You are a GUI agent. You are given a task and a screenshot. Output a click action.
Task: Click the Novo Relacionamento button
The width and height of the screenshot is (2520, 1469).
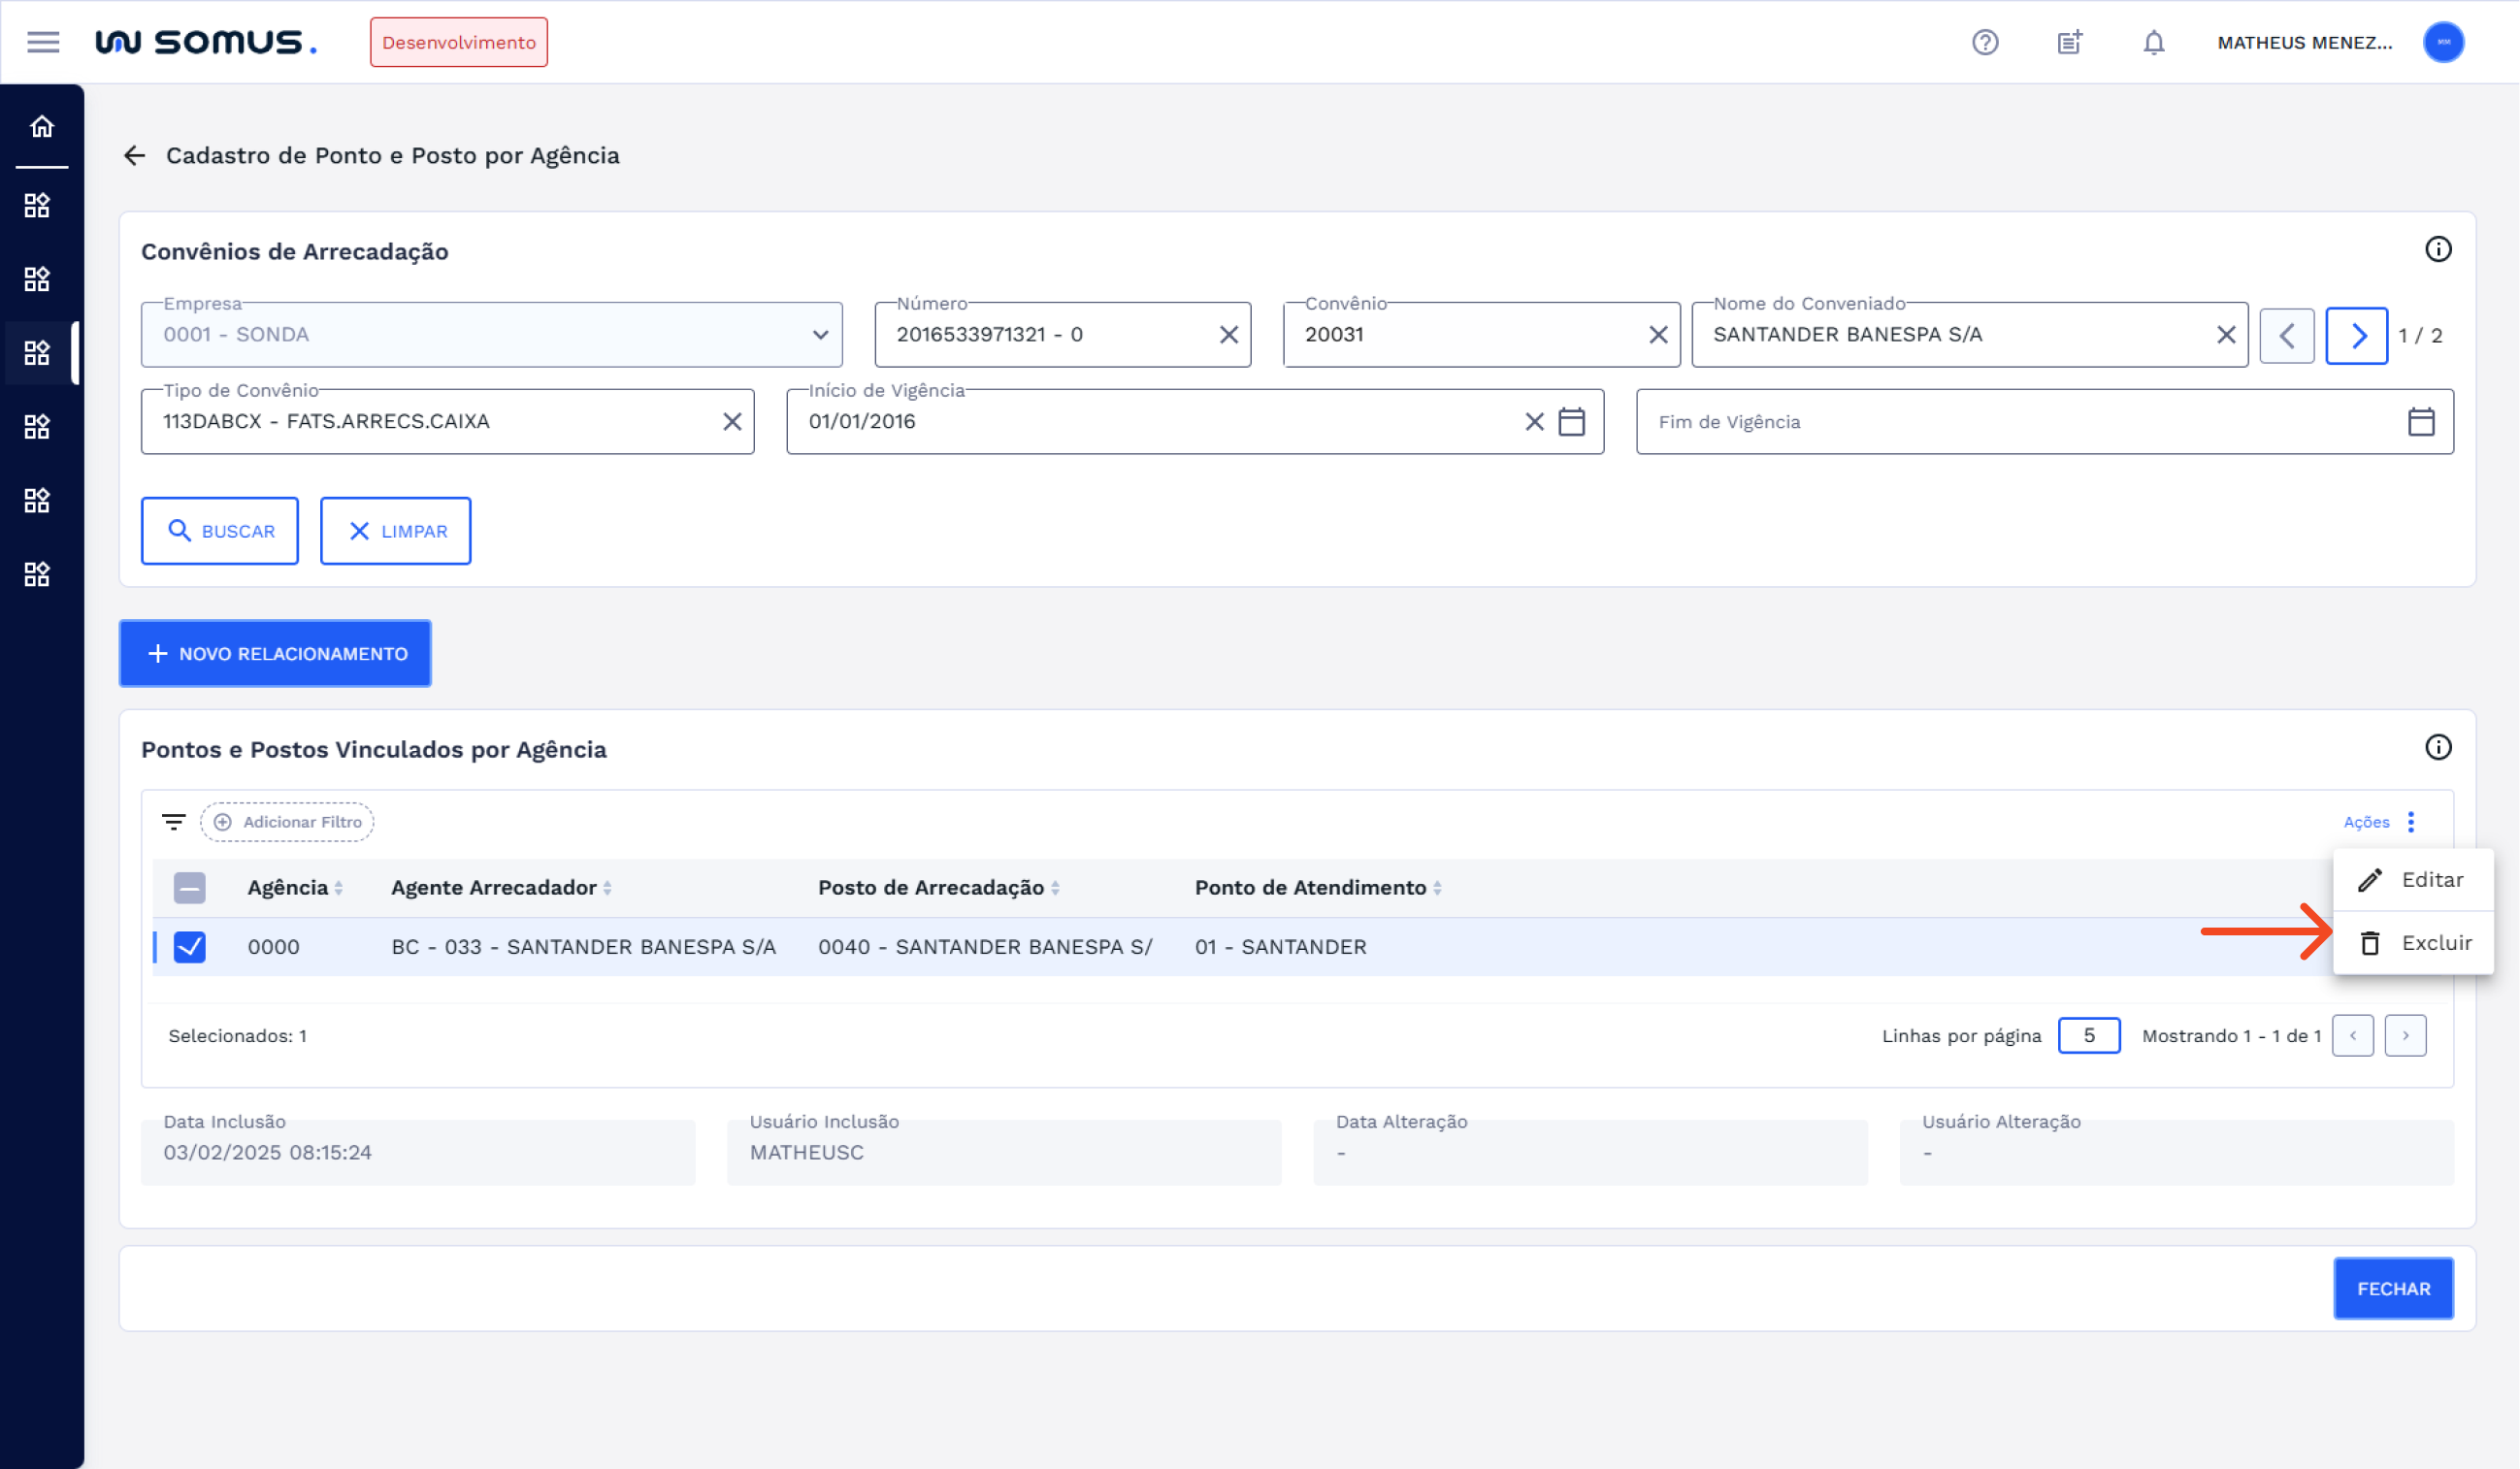[275, 654]
